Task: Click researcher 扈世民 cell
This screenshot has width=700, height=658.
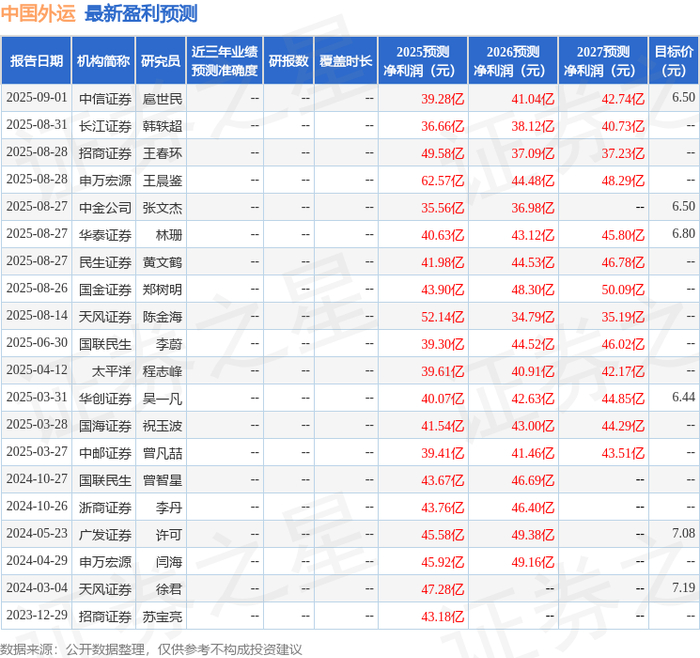Action: pyautogui.click(x=162, y=99)
